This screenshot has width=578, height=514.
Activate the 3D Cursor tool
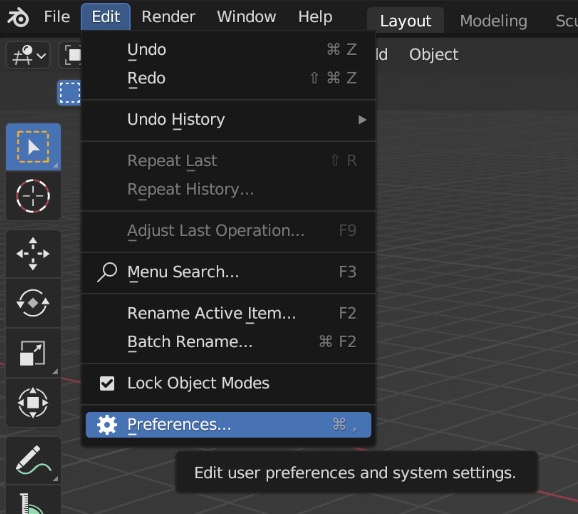click(33, 196)
